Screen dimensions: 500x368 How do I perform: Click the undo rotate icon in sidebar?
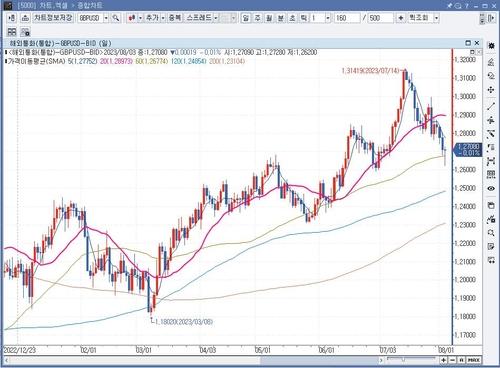[x=491, y=75]
